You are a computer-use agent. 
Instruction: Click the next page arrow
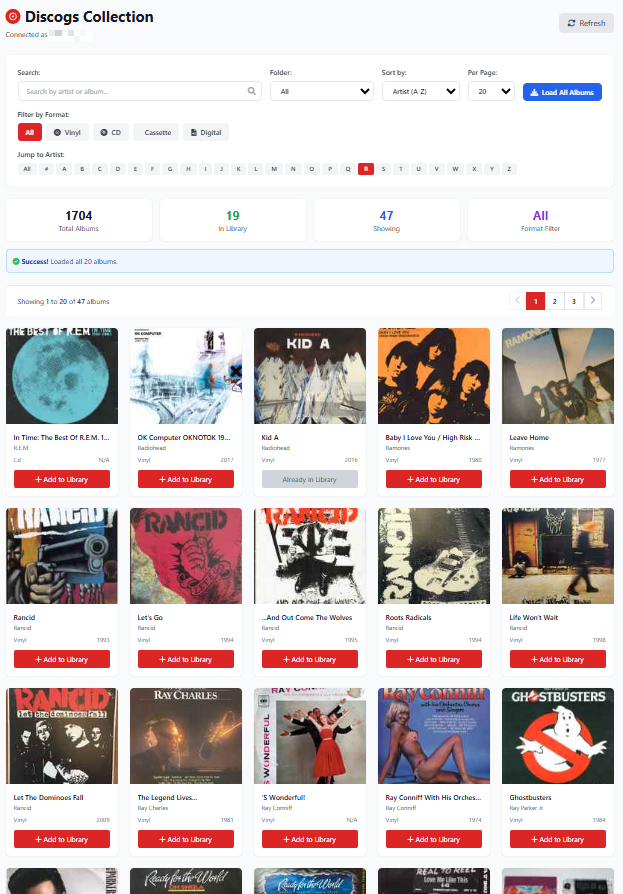click(593, 300)
